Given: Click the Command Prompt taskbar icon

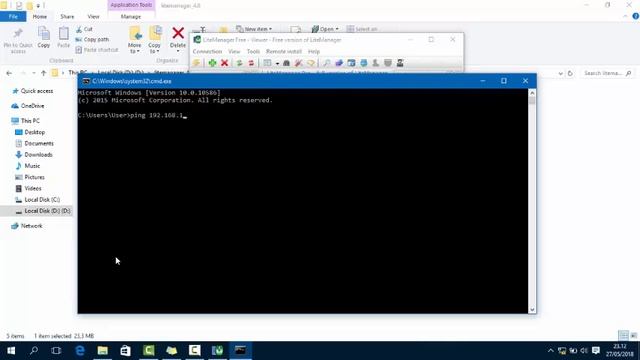Looking at the screenshot, I should click(x=240, y=351).
